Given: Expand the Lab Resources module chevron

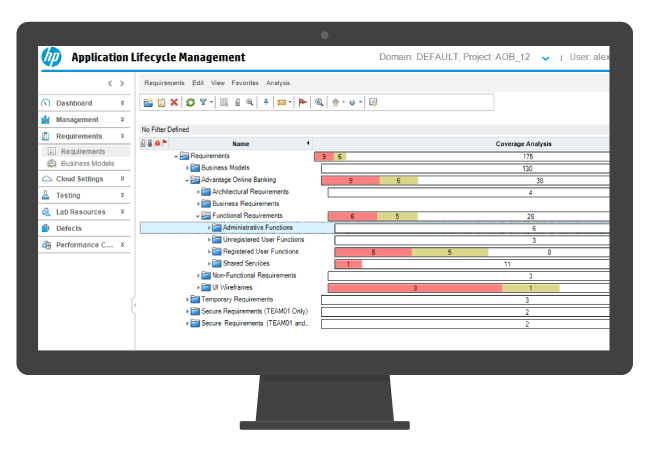Looking at the screenshot, I should tap(122, 212).
